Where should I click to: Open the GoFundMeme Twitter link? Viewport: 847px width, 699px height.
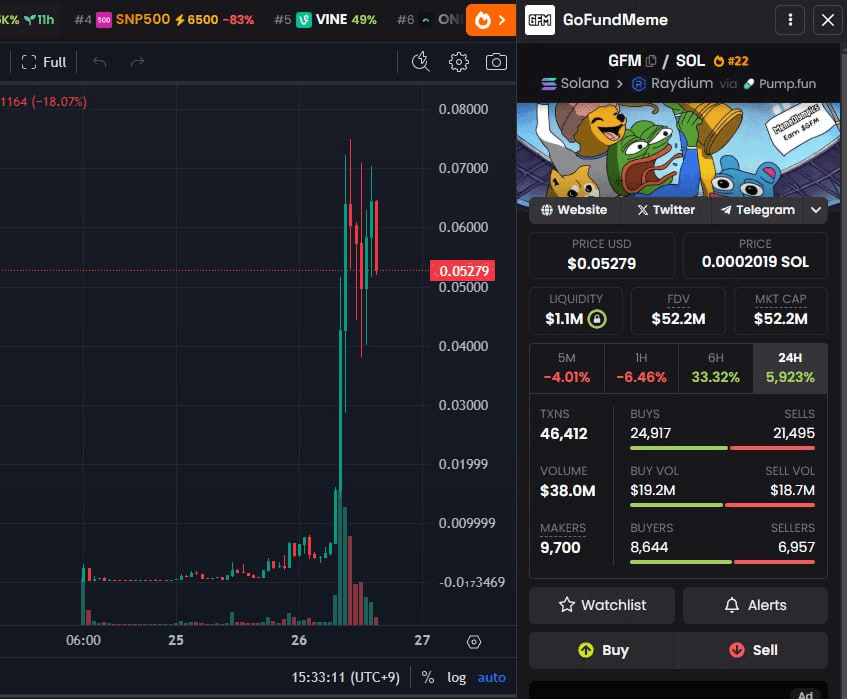click(666, 210)
